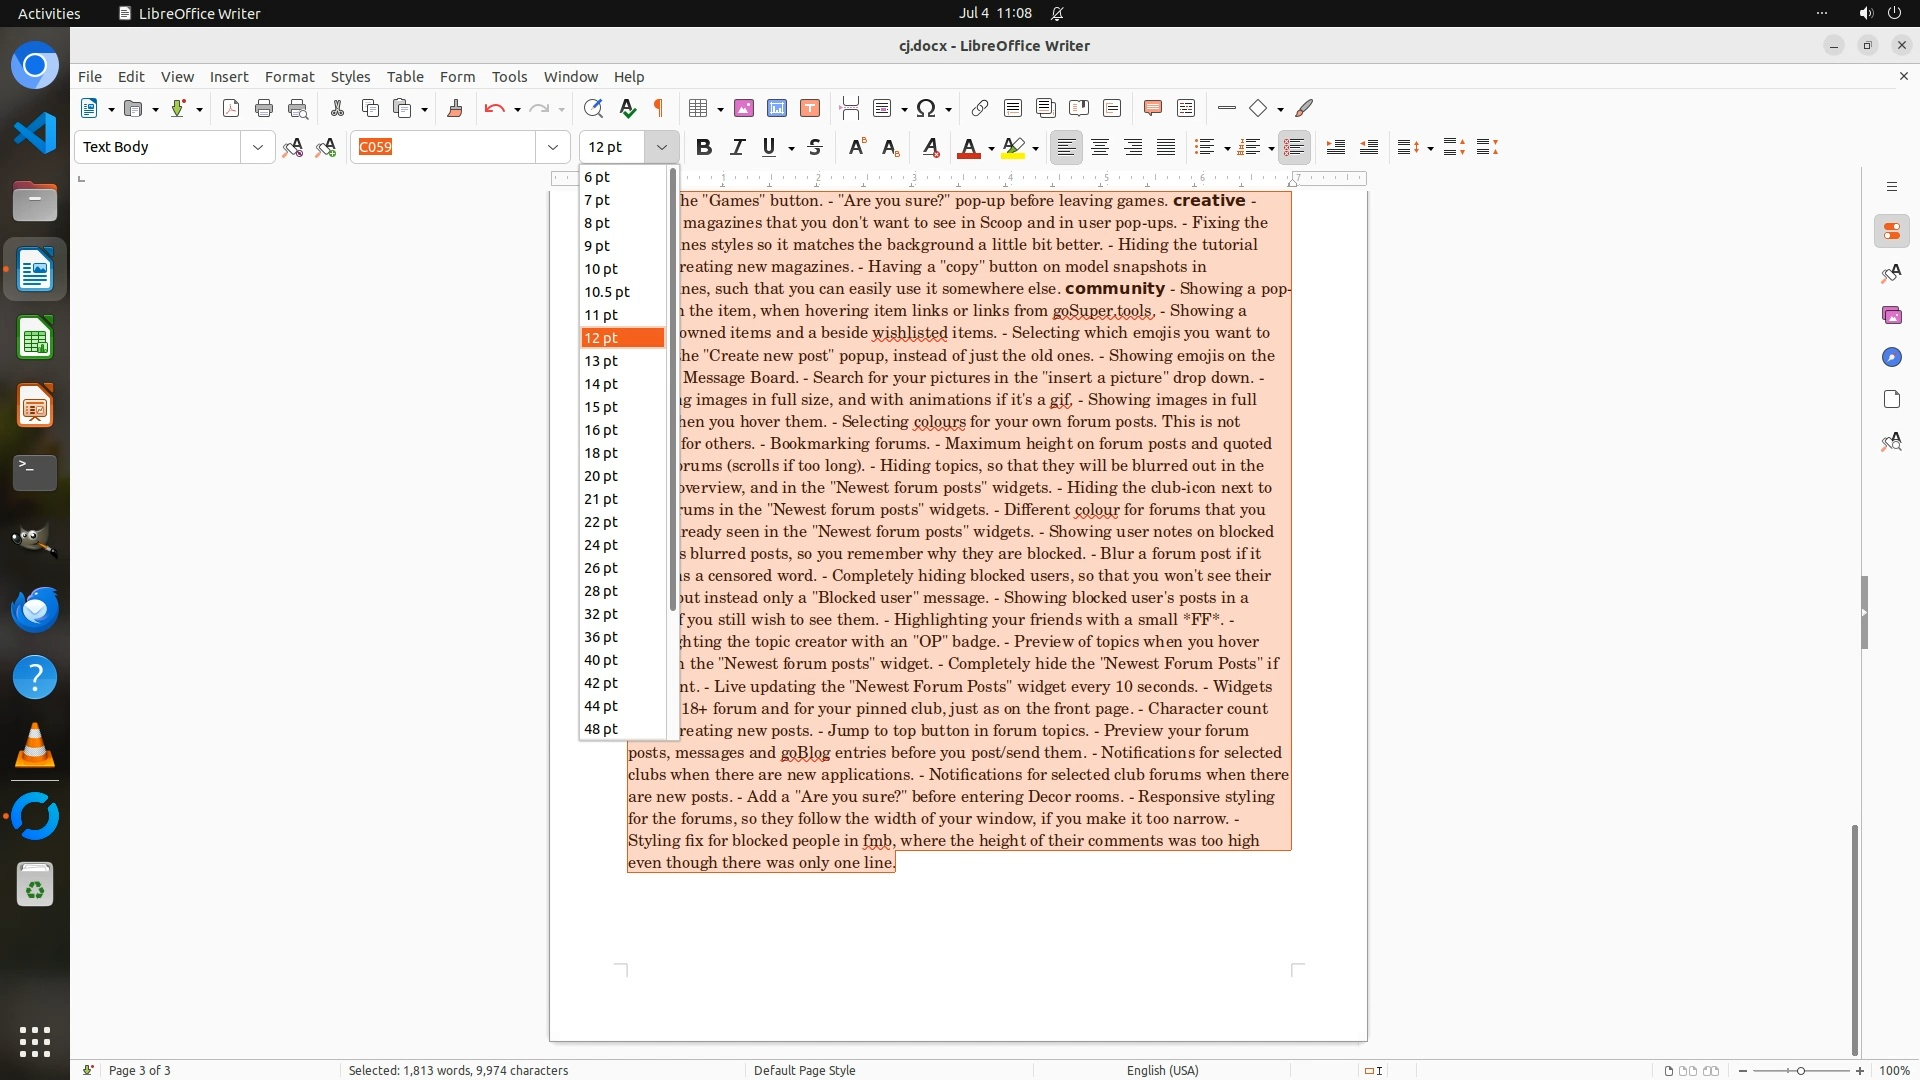
Task: Toggle formatting marks pilcrow icon
Action: 659,108
